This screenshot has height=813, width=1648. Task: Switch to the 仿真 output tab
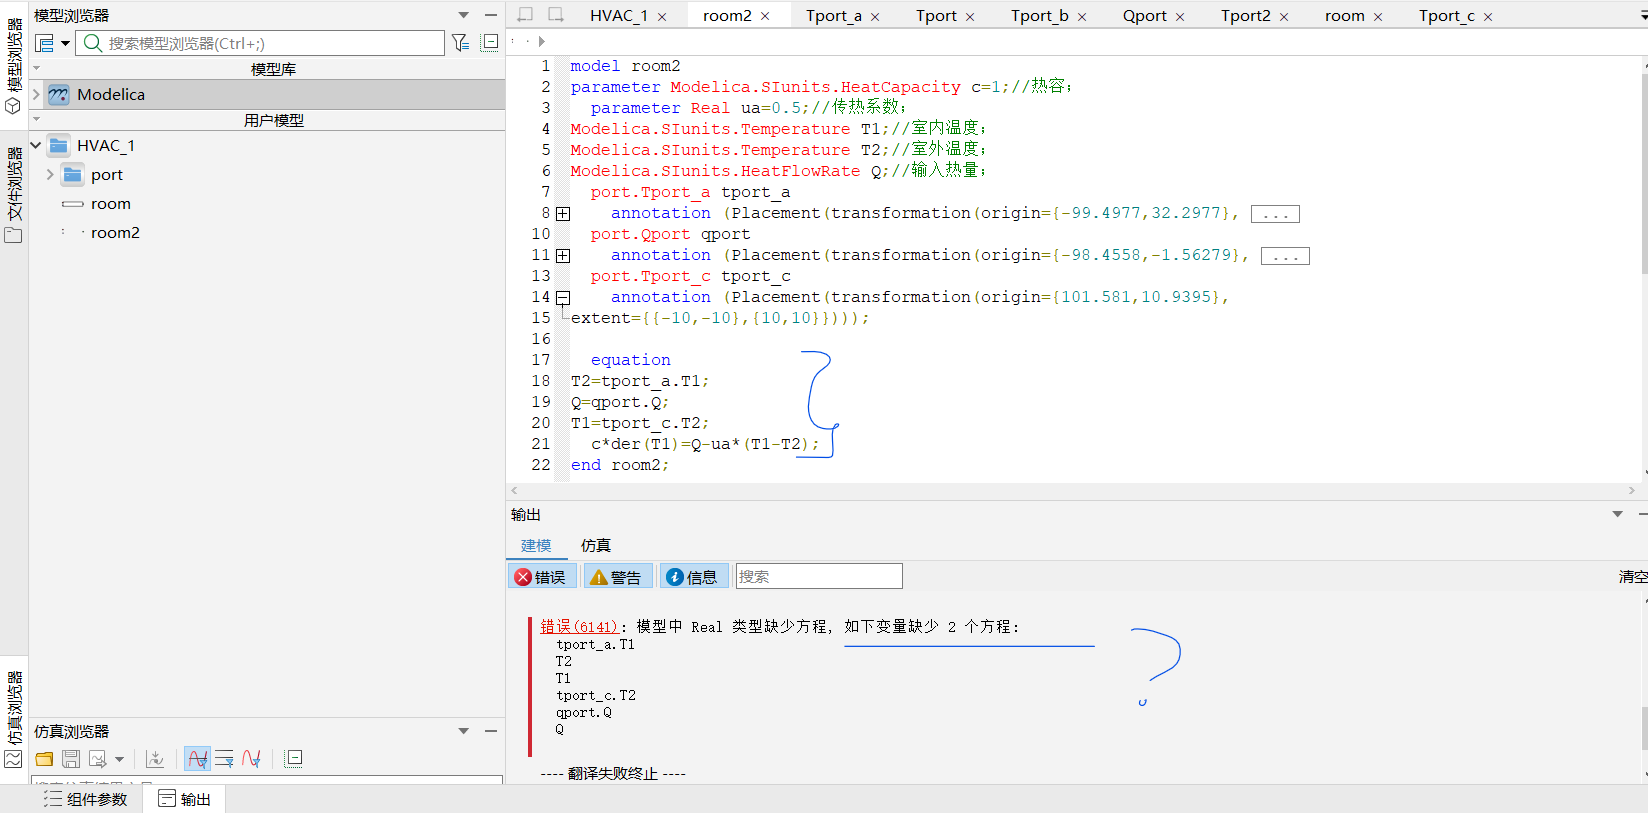595,545
